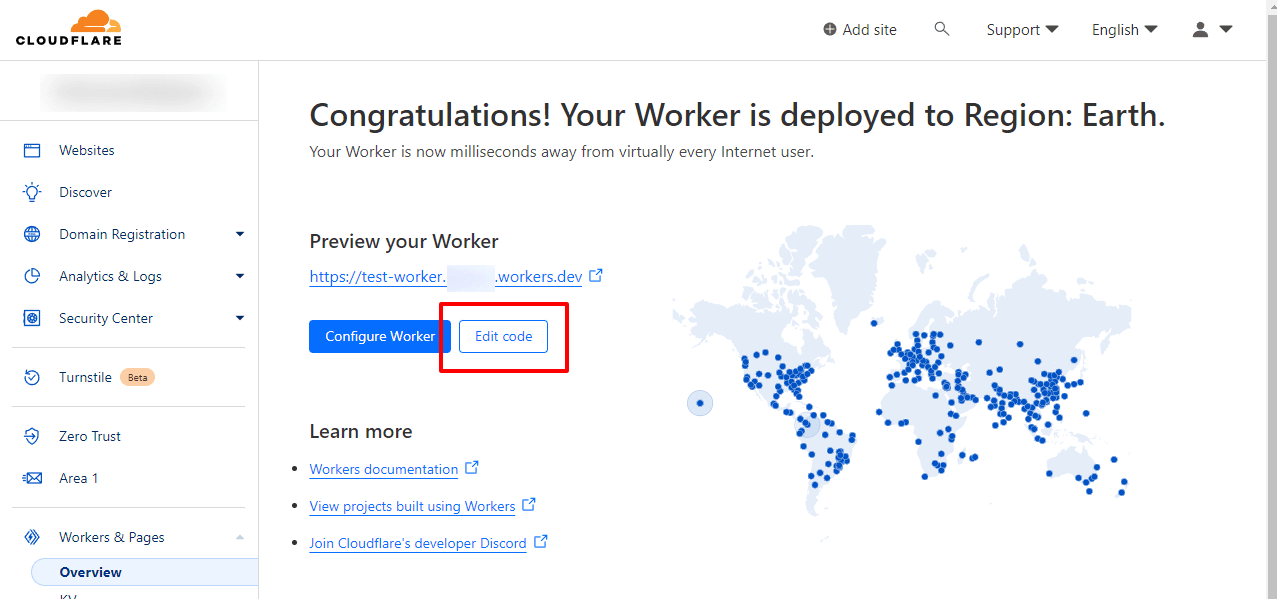Open the test-worker workers.dev preview link
The image size is (1277, 599).
point(446,276)
